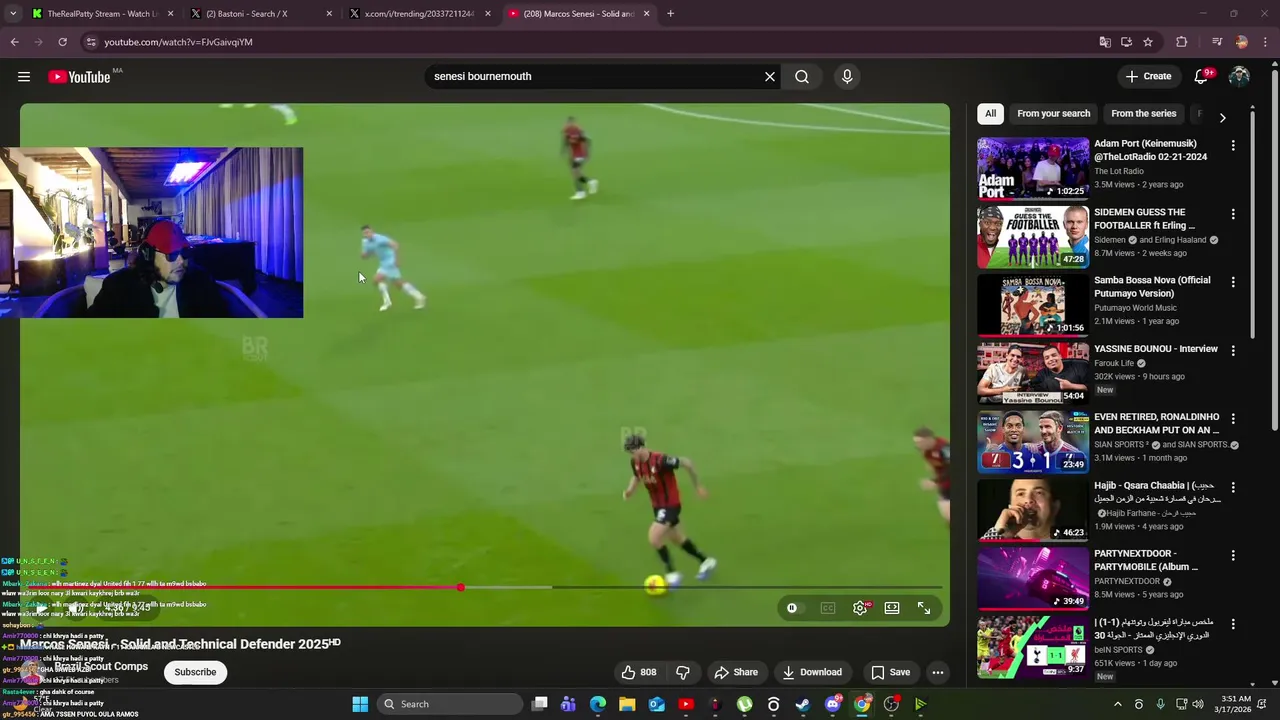Image resolution: width=1280 pixels, height=720 pixels.
Task: Reload the page
Action: 62,42
